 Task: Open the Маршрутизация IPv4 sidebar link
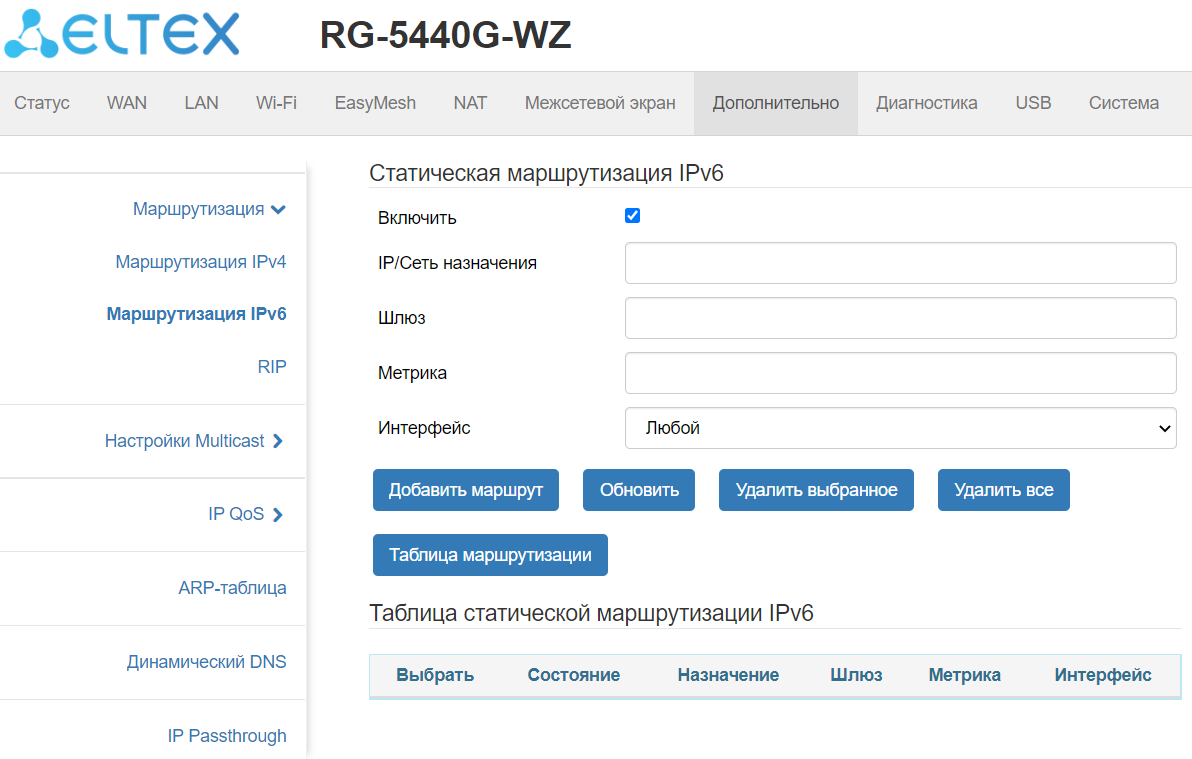(201, 262)
